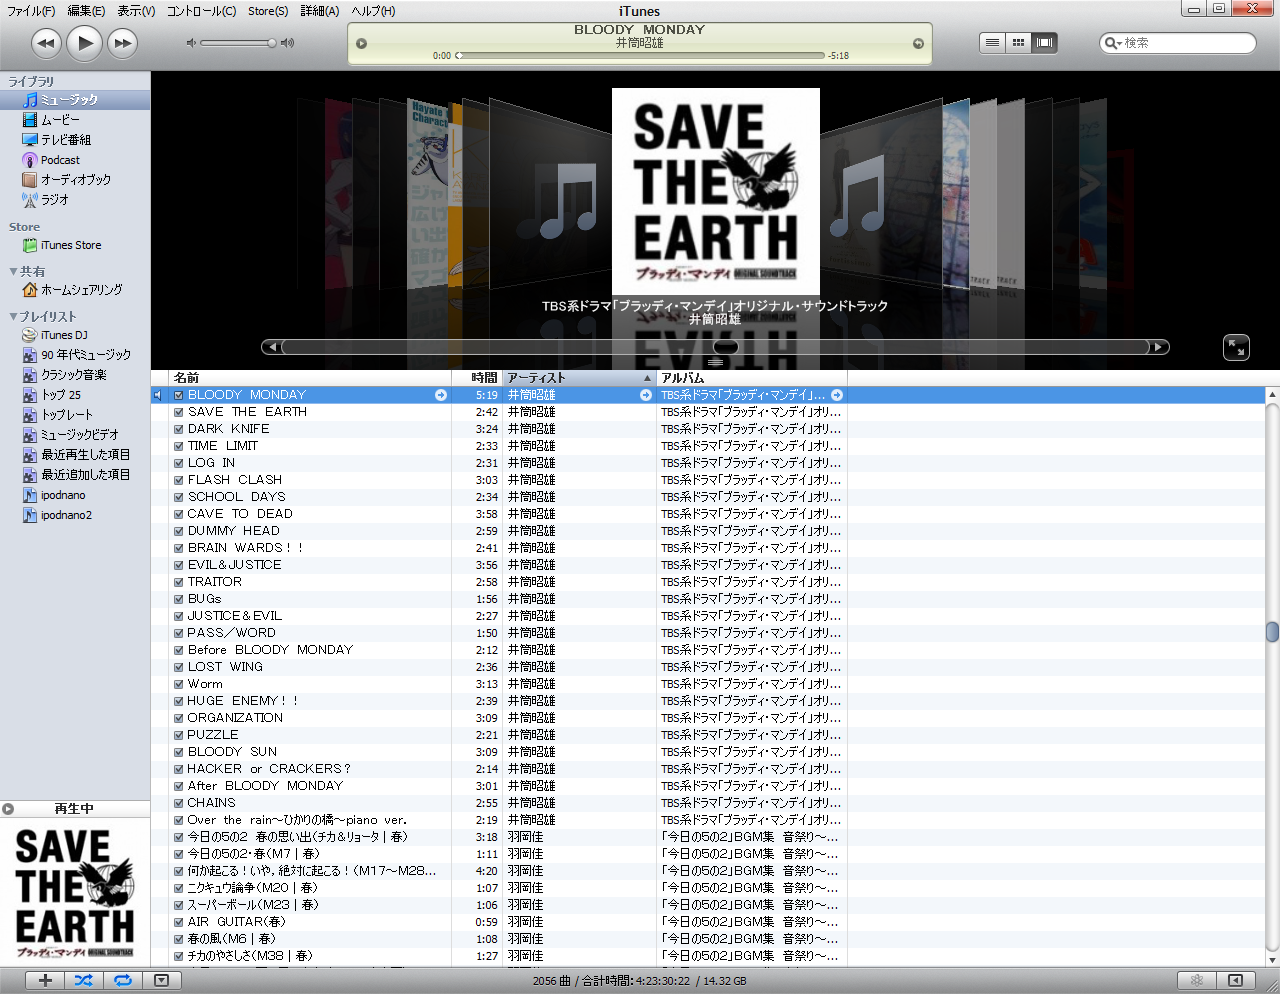Viewport: 1280px width, 994px height.
Task: Collapse the プレイリスト sidebar section
Action: click(13, 317)
